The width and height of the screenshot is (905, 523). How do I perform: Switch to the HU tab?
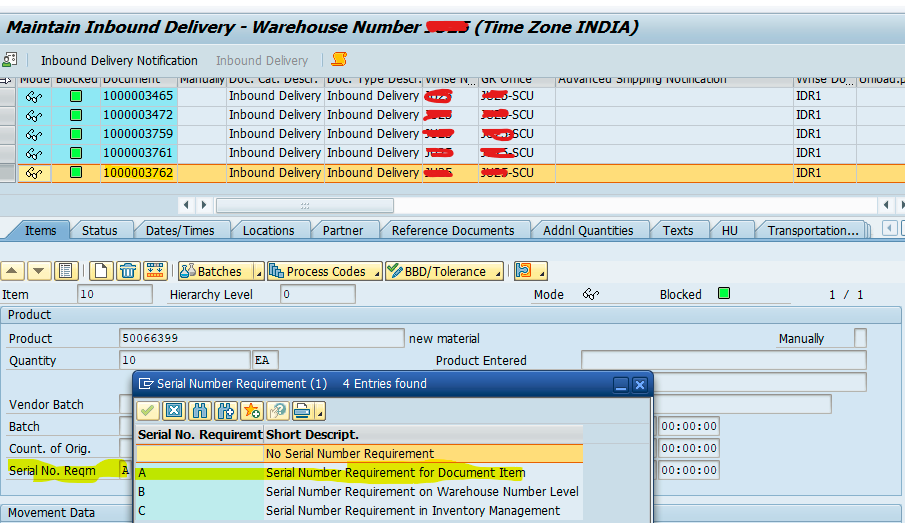pyautogui.click(x=730, y=230)
